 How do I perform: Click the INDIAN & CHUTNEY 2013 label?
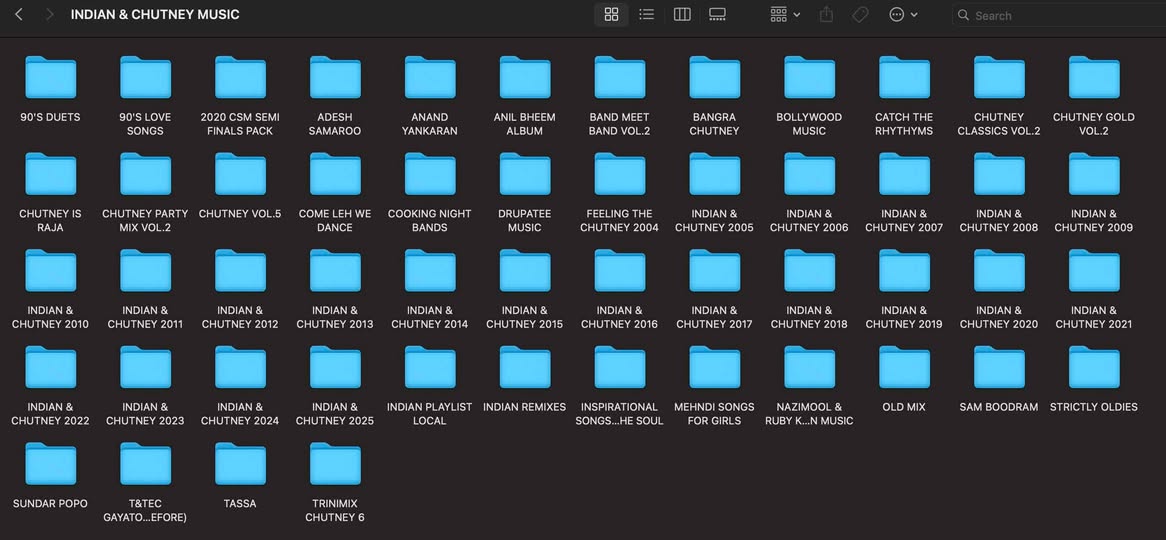pos(335,318)
